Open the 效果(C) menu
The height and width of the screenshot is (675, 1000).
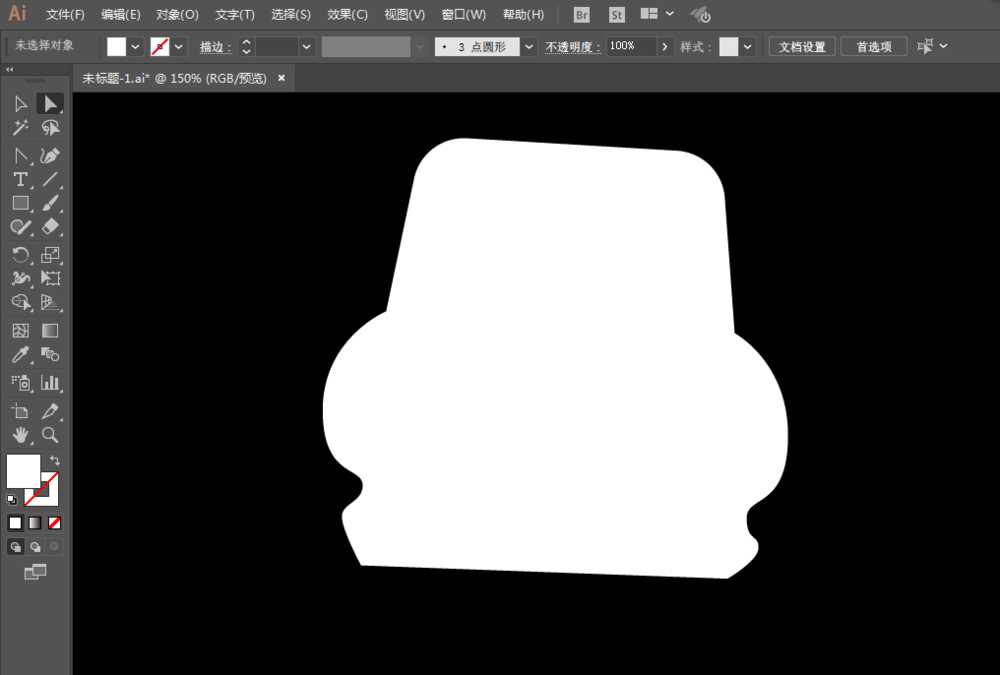[x=347, y=15]
